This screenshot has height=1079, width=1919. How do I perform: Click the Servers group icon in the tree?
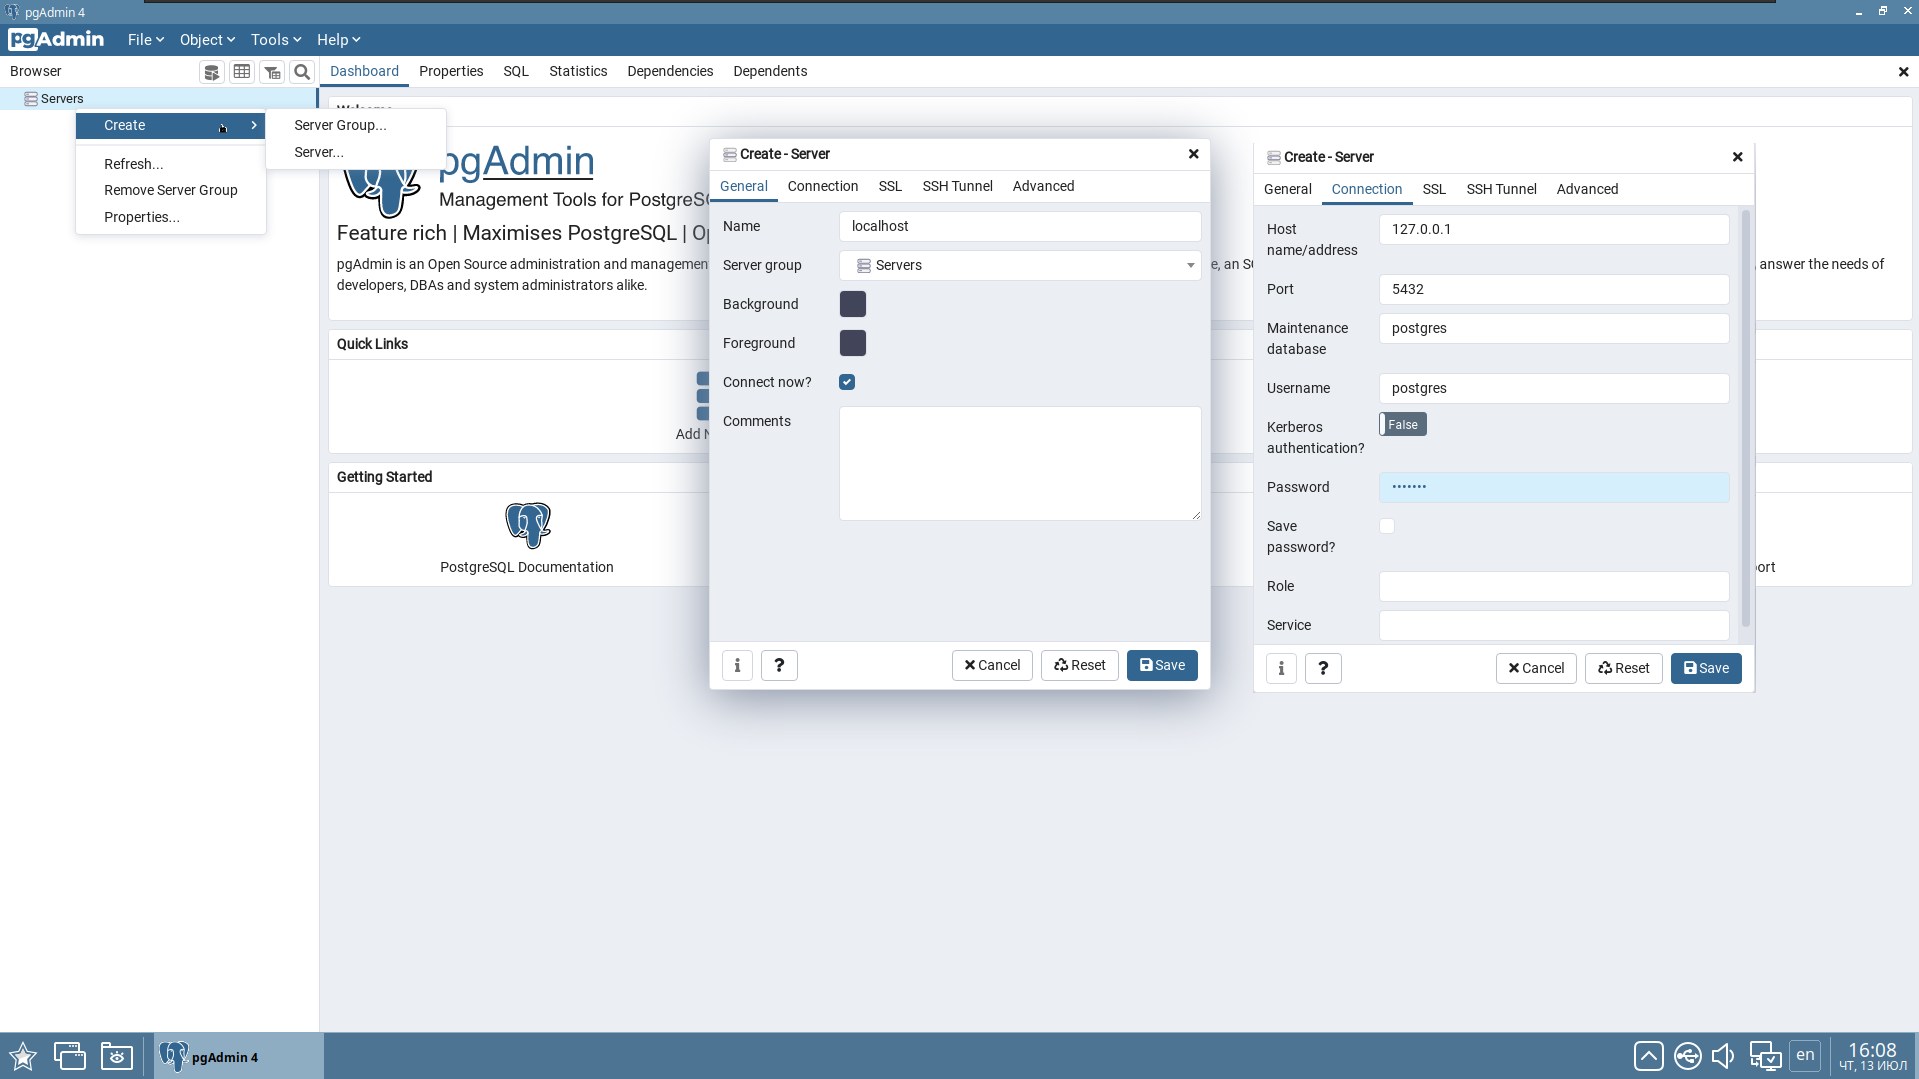(31, 99)
